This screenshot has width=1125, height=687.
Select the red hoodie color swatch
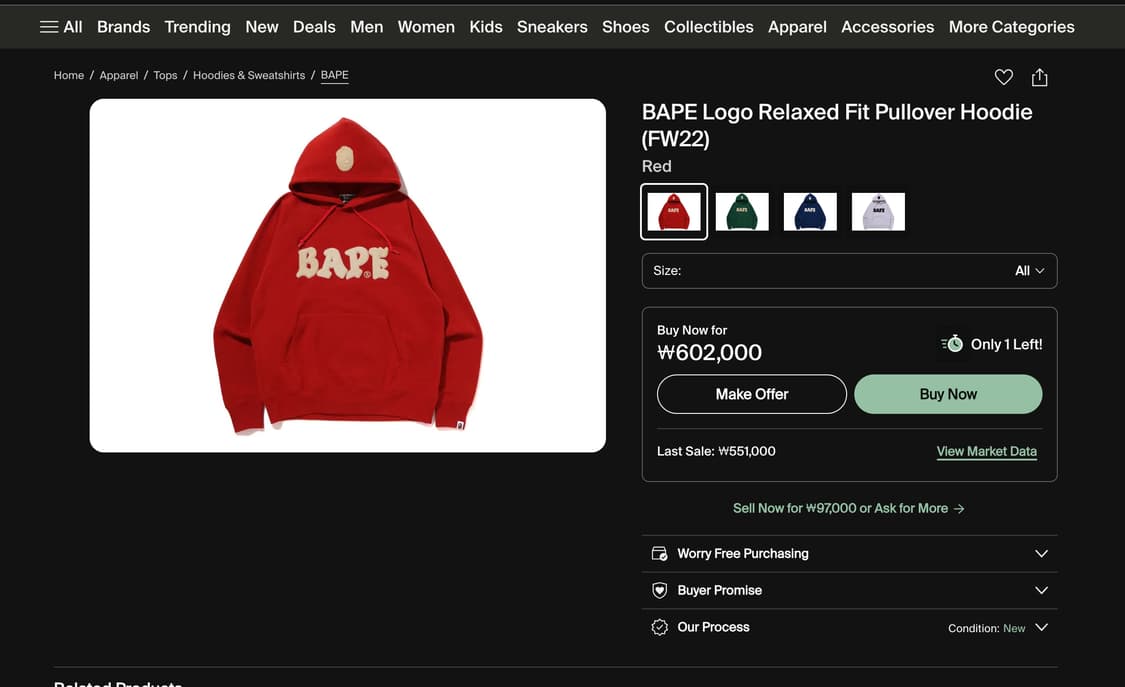[x=674, y=212]
